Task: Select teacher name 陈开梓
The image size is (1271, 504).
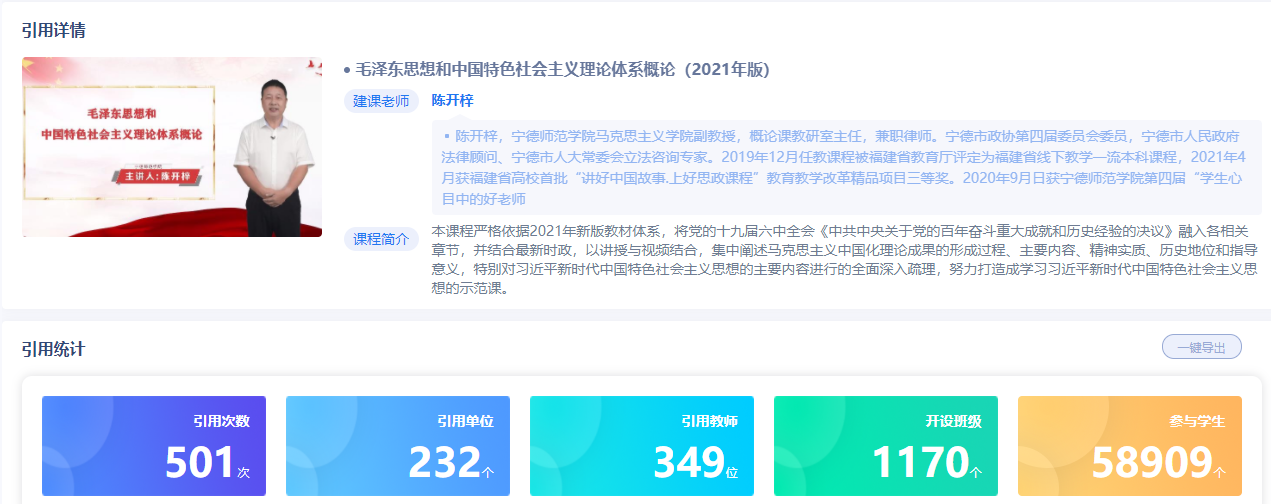Action: coord(452,100)
